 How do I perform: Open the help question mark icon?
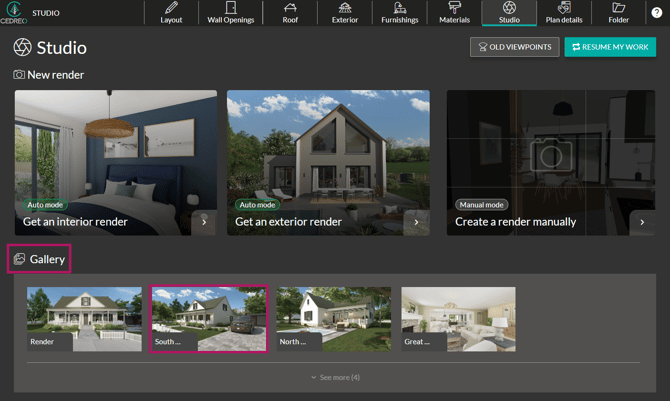tap(657, 13)
